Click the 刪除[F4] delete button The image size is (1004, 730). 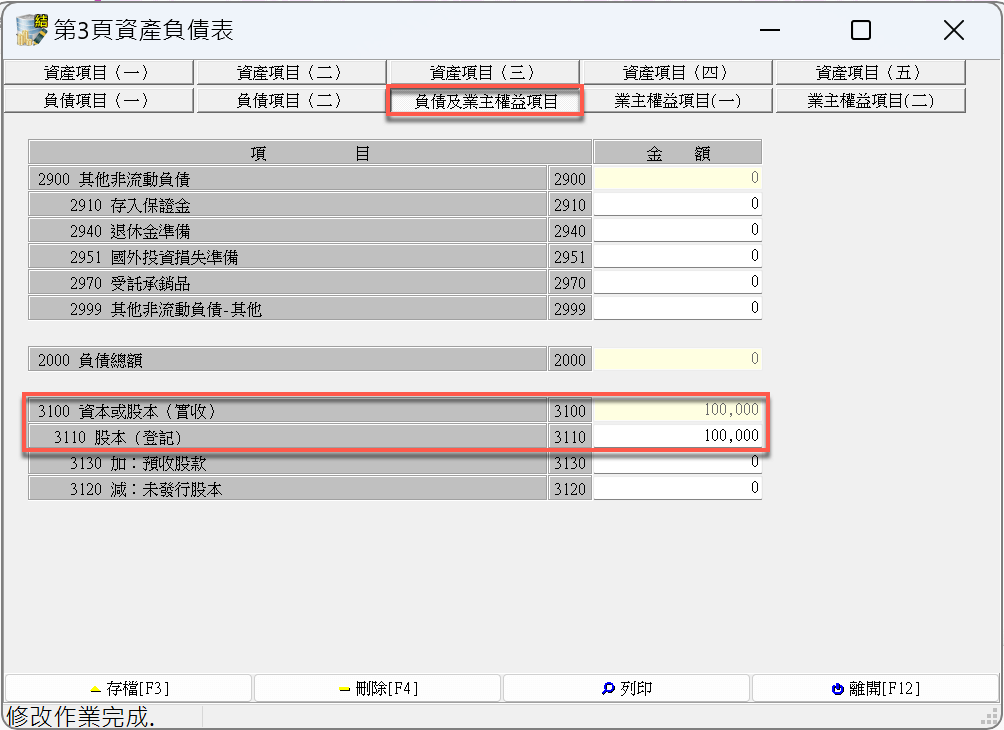(377, 688)
